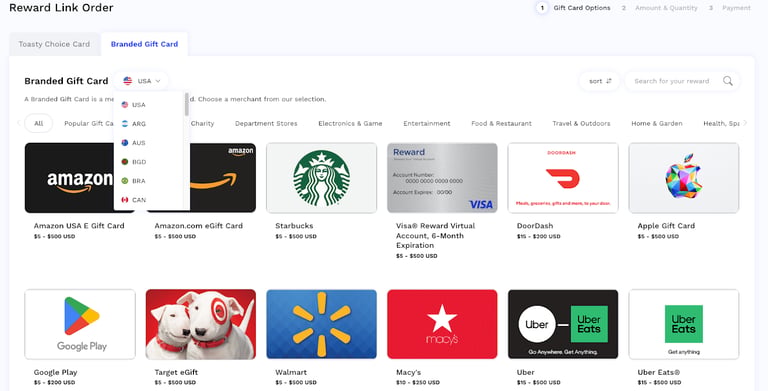Filter by Home & Garden category
The height and width of the screenshot is (391, 768).
657,123
